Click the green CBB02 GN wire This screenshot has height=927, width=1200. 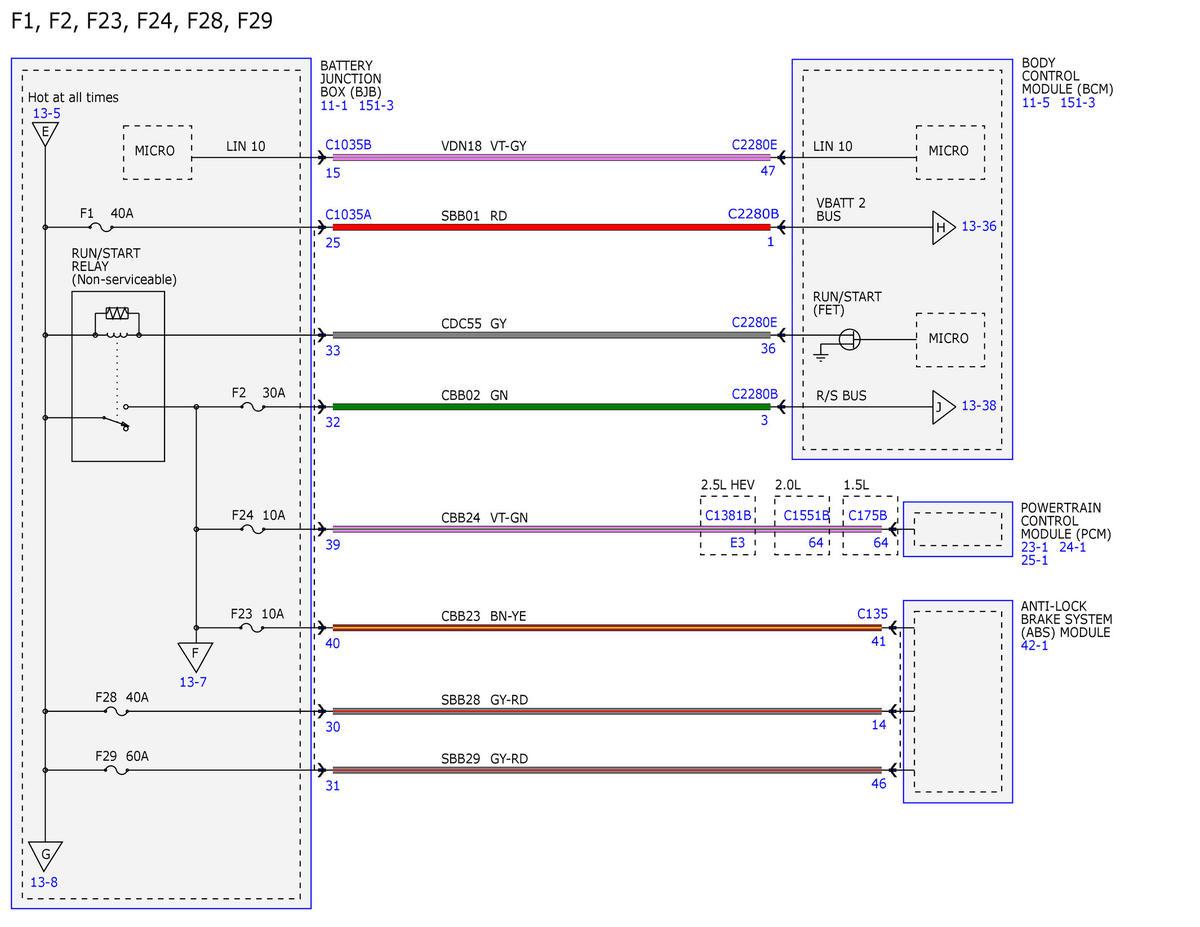pos(551,407)
